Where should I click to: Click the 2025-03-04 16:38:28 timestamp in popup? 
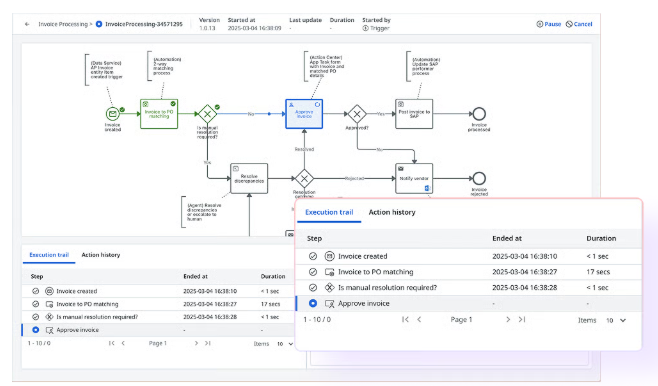click(525, 288)
